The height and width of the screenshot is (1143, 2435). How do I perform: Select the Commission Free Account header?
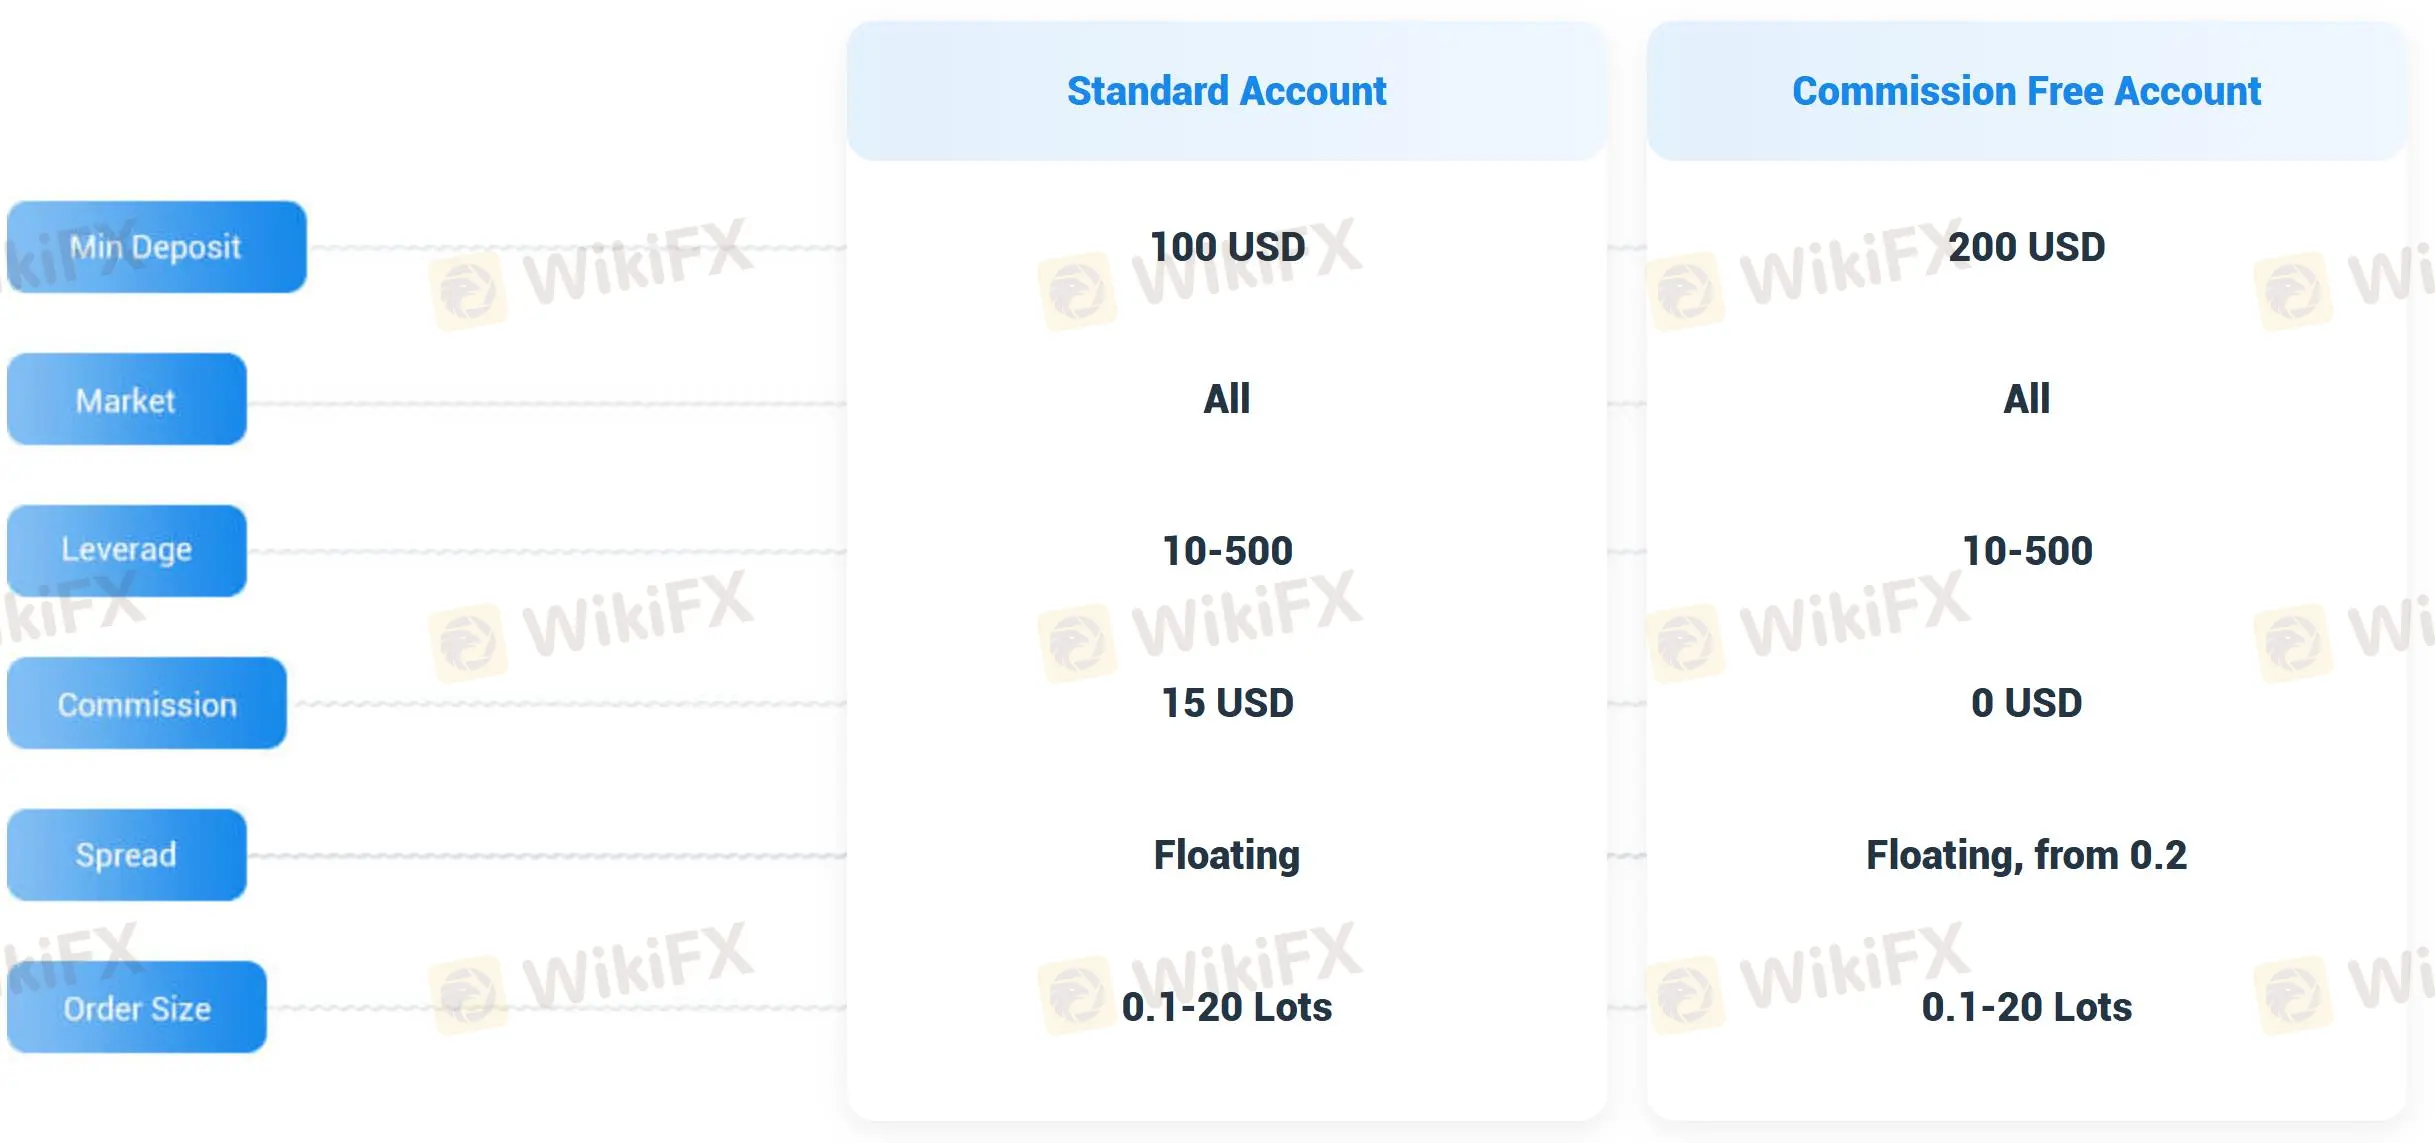point(2025,91)
